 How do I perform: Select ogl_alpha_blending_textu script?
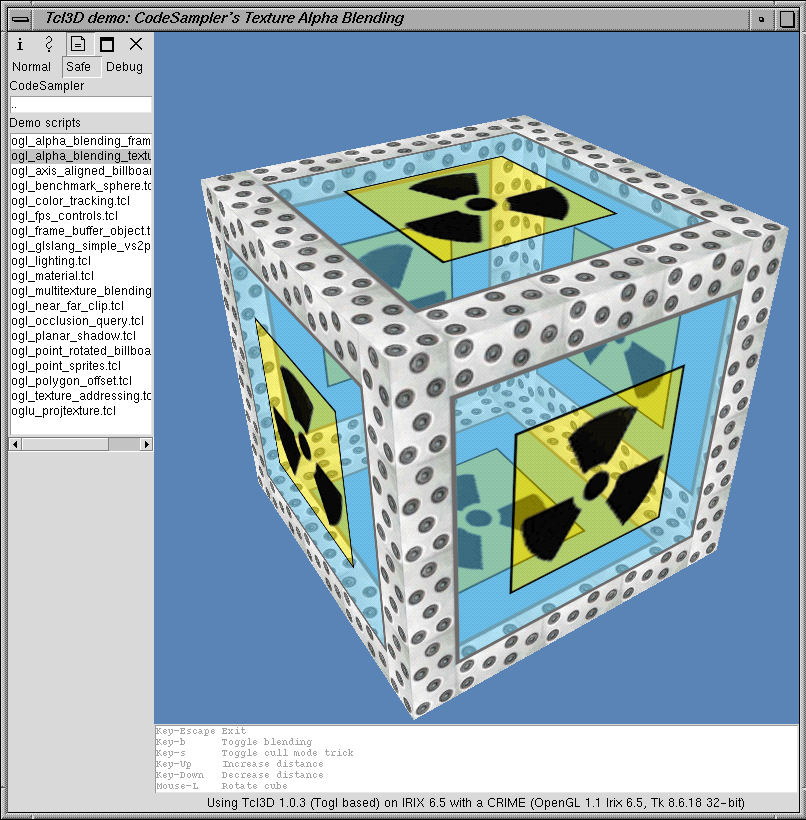[x=81, y=156]
